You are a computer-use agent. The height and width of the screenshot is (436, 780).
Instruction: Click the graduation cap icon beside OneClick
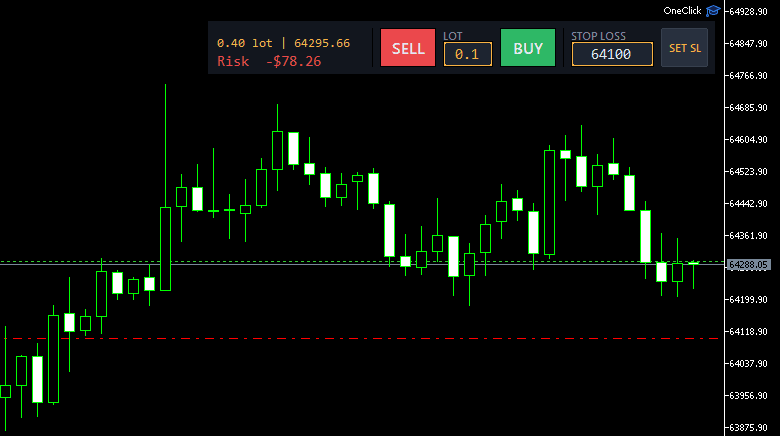pyautogui.click(x=713, y=10)
